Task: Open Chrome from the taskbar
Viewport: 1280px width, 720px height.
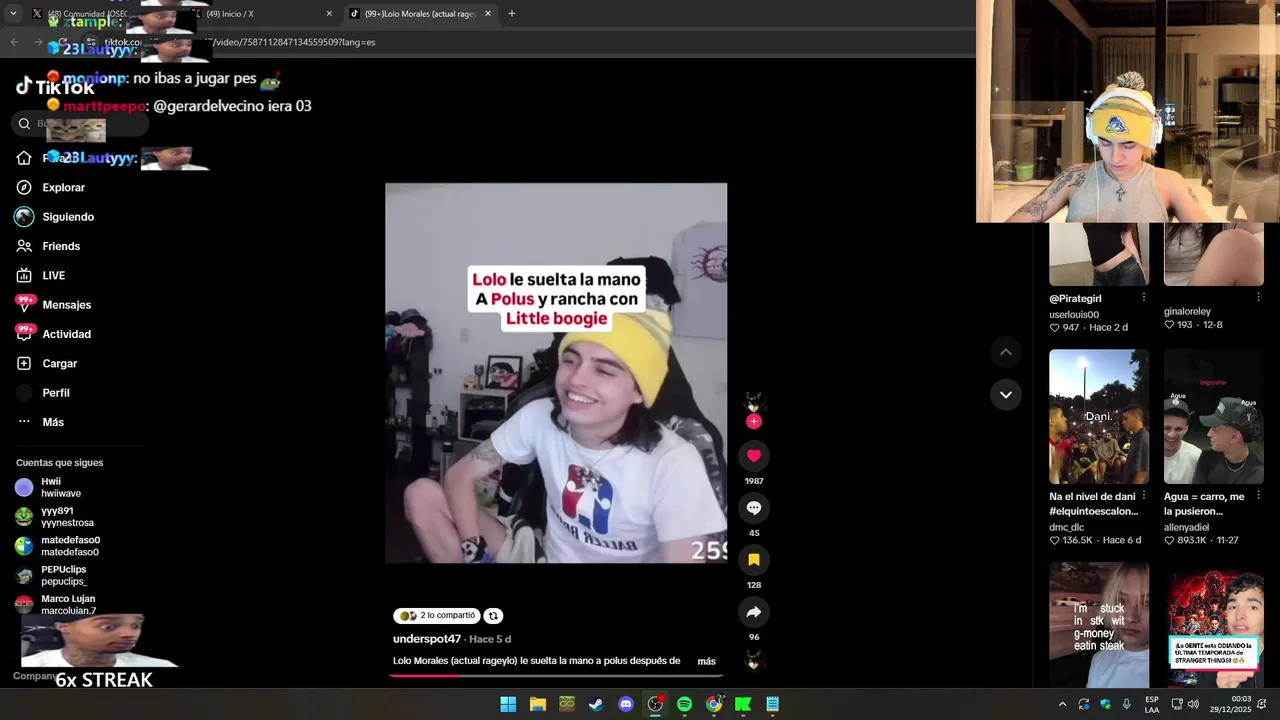Action: (x=714, y=704)
